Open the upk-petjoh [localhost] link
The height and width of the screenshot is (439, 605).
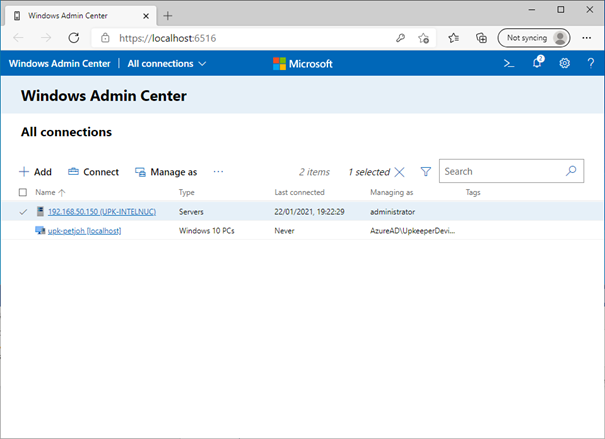point(84,231)
